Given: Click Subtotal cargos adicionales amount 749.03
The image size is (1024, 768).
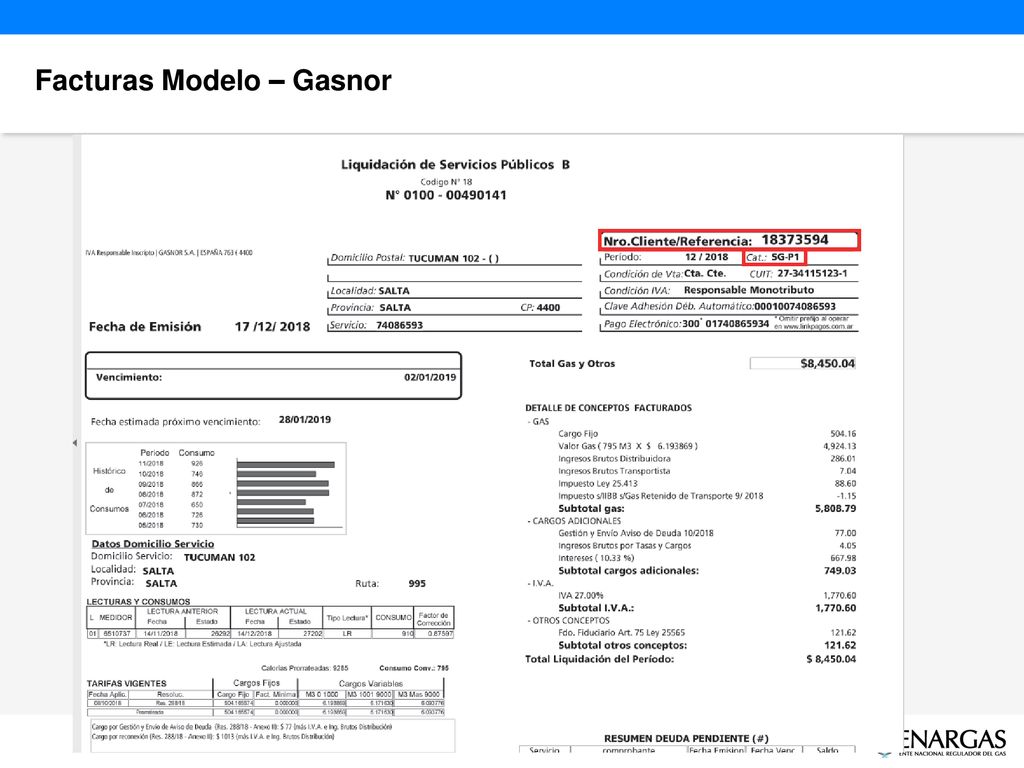Looking at the screenshot, I should point(840,571).
